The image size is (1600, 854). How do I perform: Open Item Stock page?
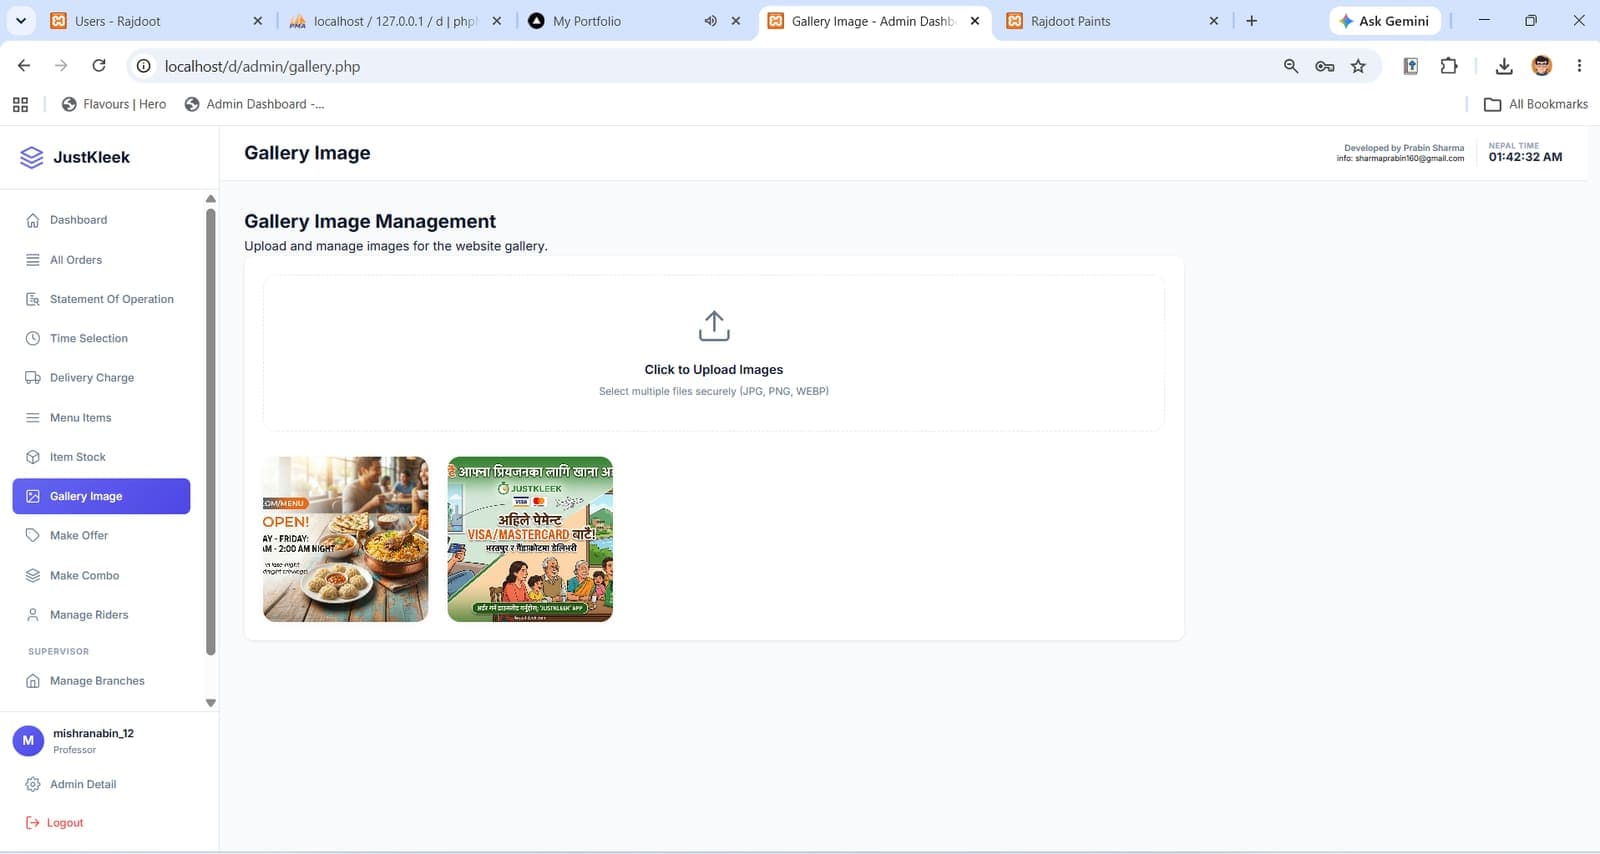101,457
